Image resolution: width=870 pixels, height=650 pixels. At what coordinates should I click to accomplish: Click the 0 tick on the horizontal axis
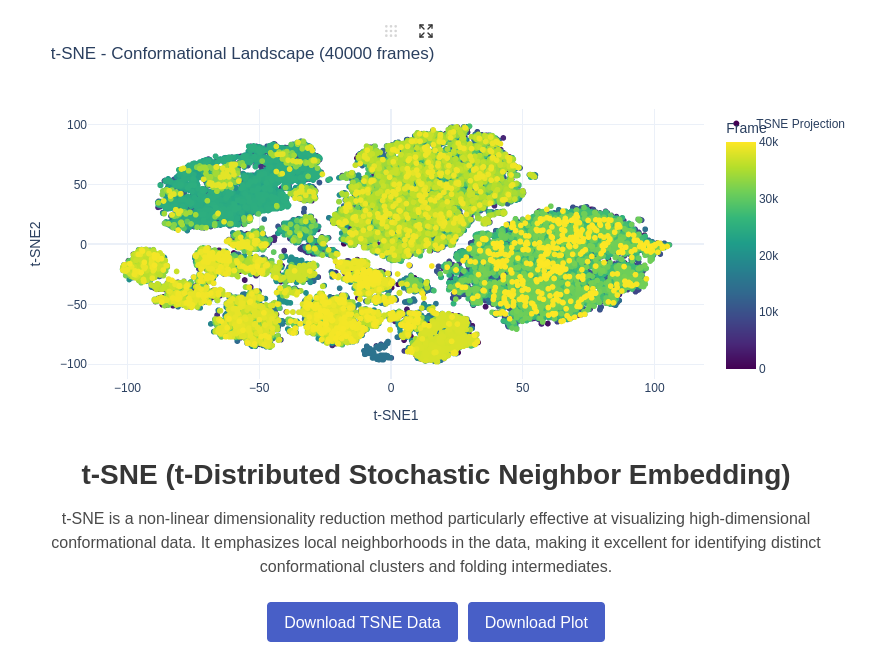click(x=390, y=387)
